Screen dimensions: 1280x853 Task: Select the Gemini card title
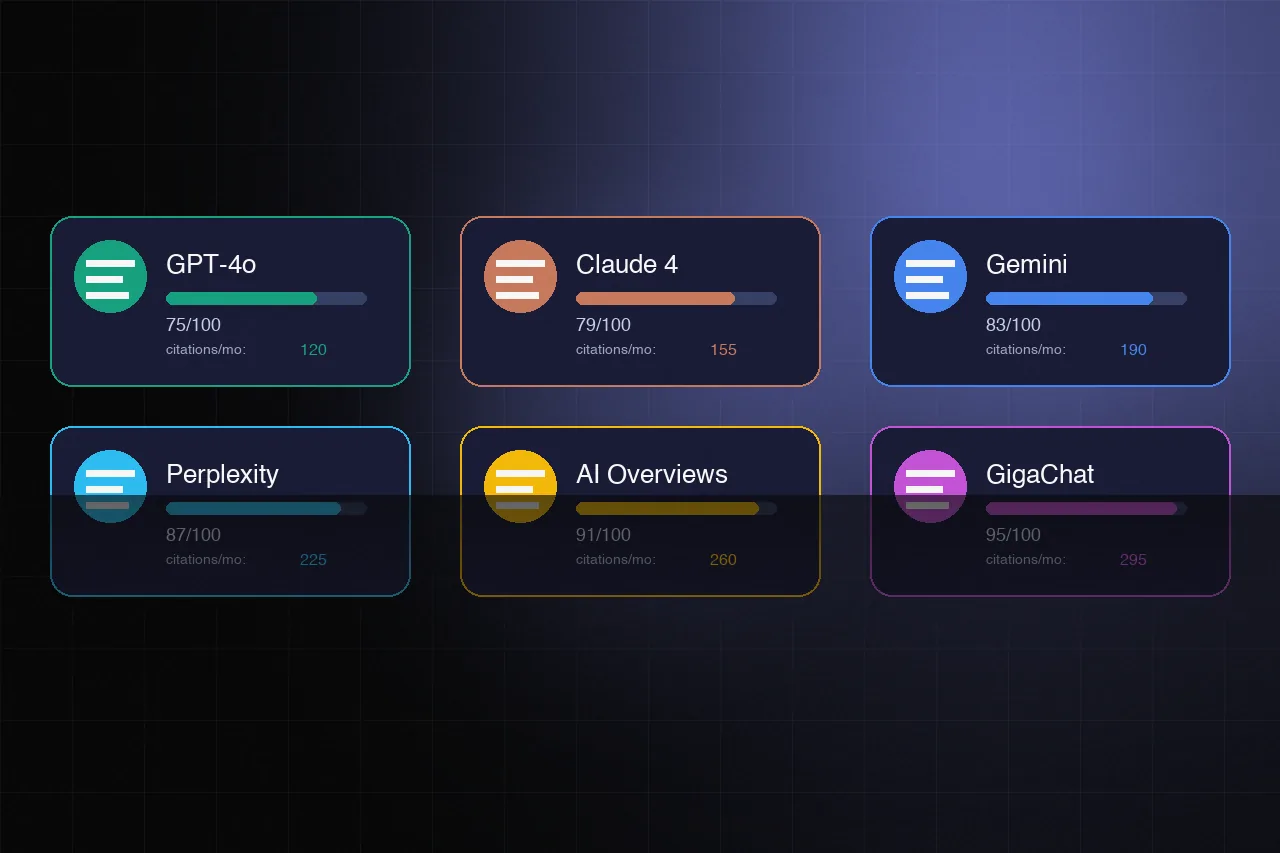coord(1027,264)
